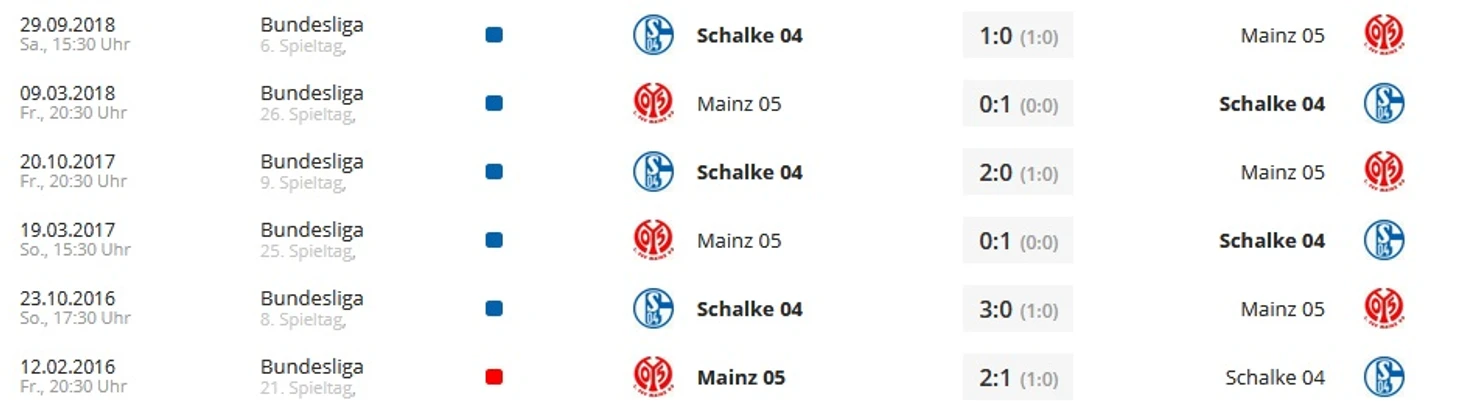
Task: Click Mainz 05 away crest in 29.09.2018 match
Action: pyautogui.click(x=1384, y=35)
